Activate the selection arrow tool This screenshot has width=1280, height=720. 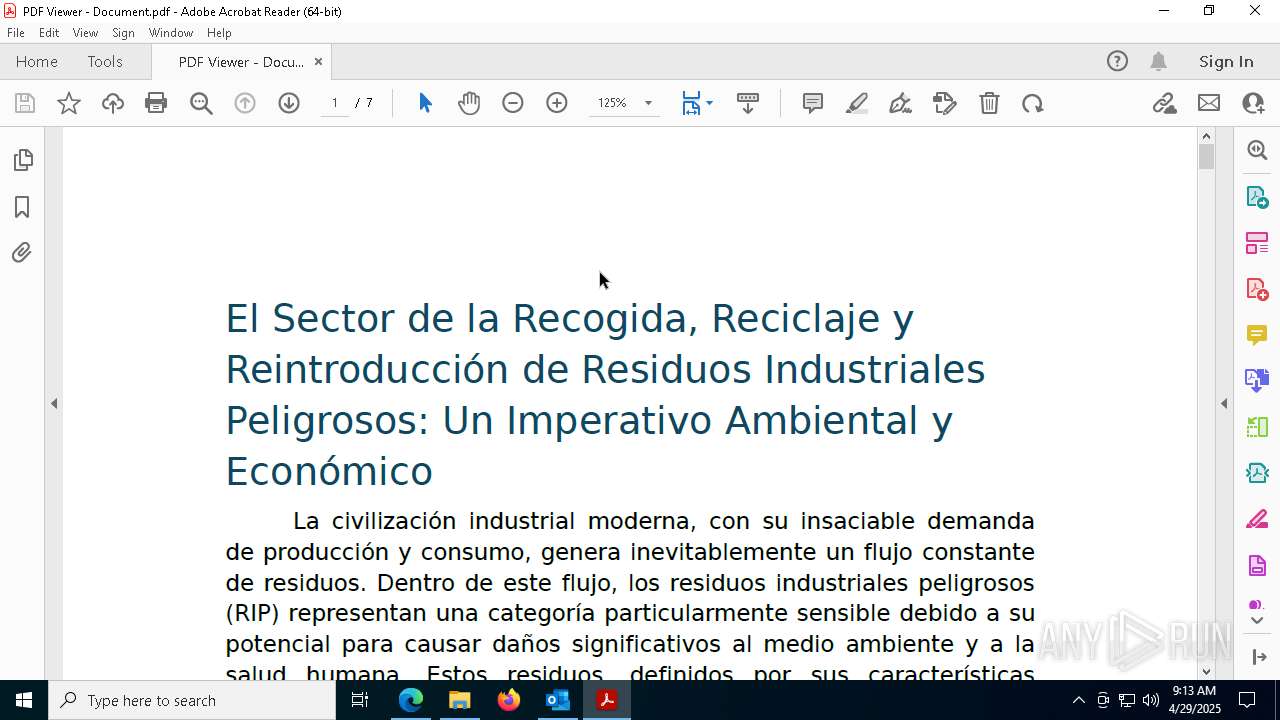(425, 103)
